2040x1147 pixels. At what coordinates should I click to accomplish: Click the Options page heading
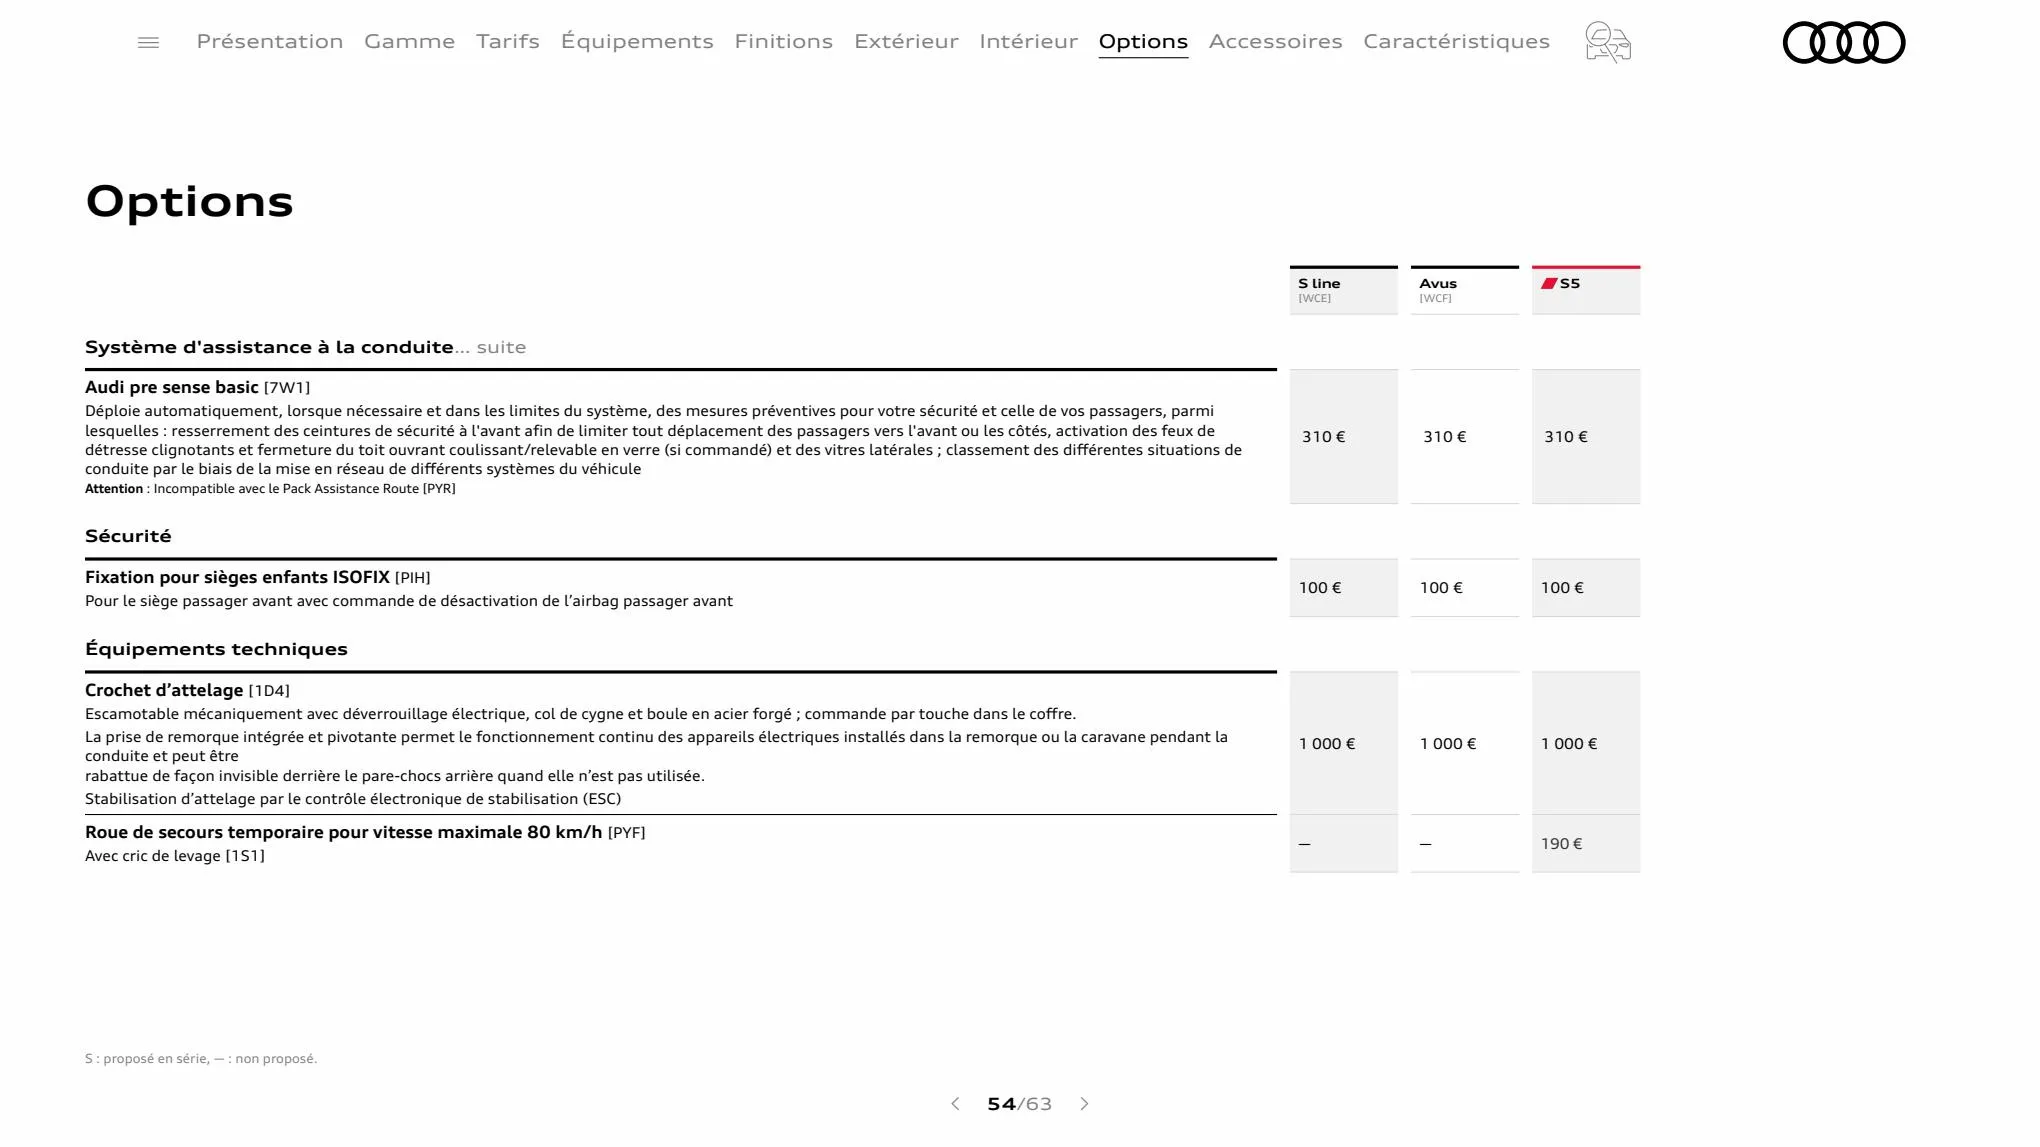click(x=190, y=201)
